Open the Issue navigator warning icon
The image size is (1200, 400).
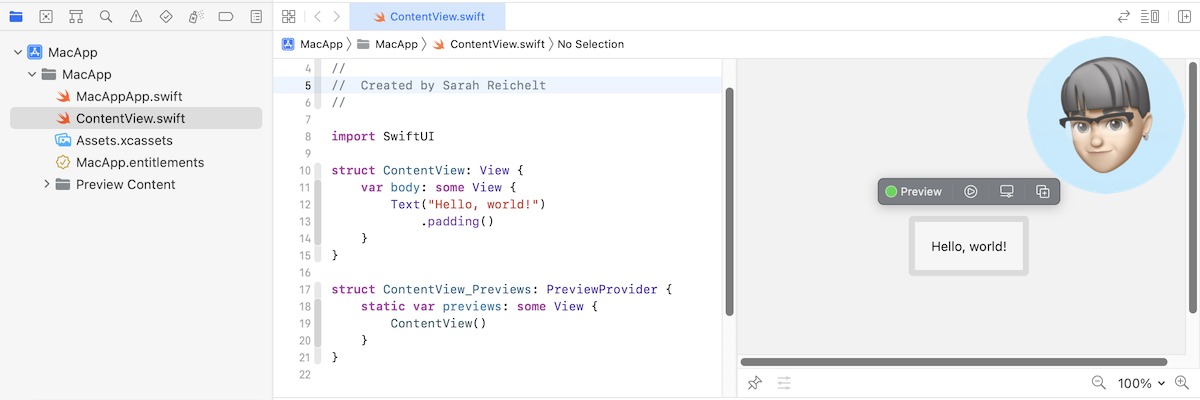(x=136, y=17)
